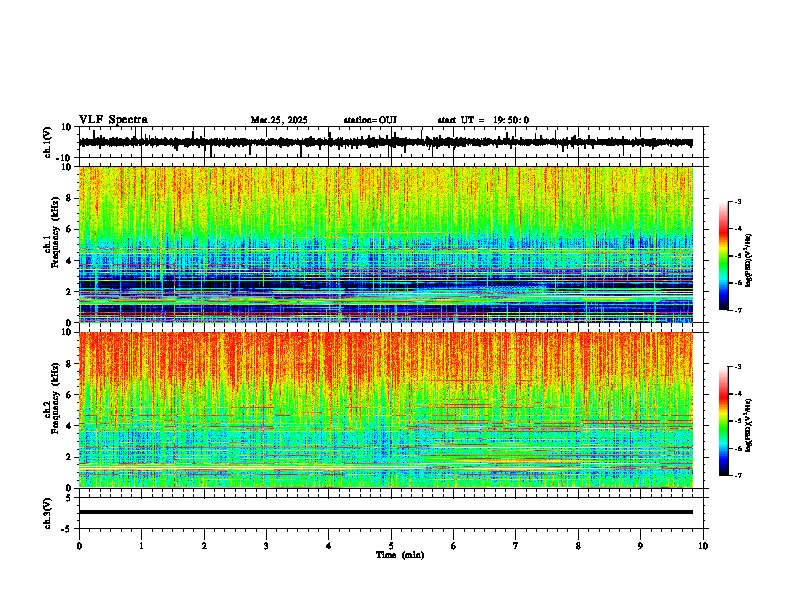This screenshot has width=792, height=612.
Task: Click the "station=OUI" header text
Action: 370,120
